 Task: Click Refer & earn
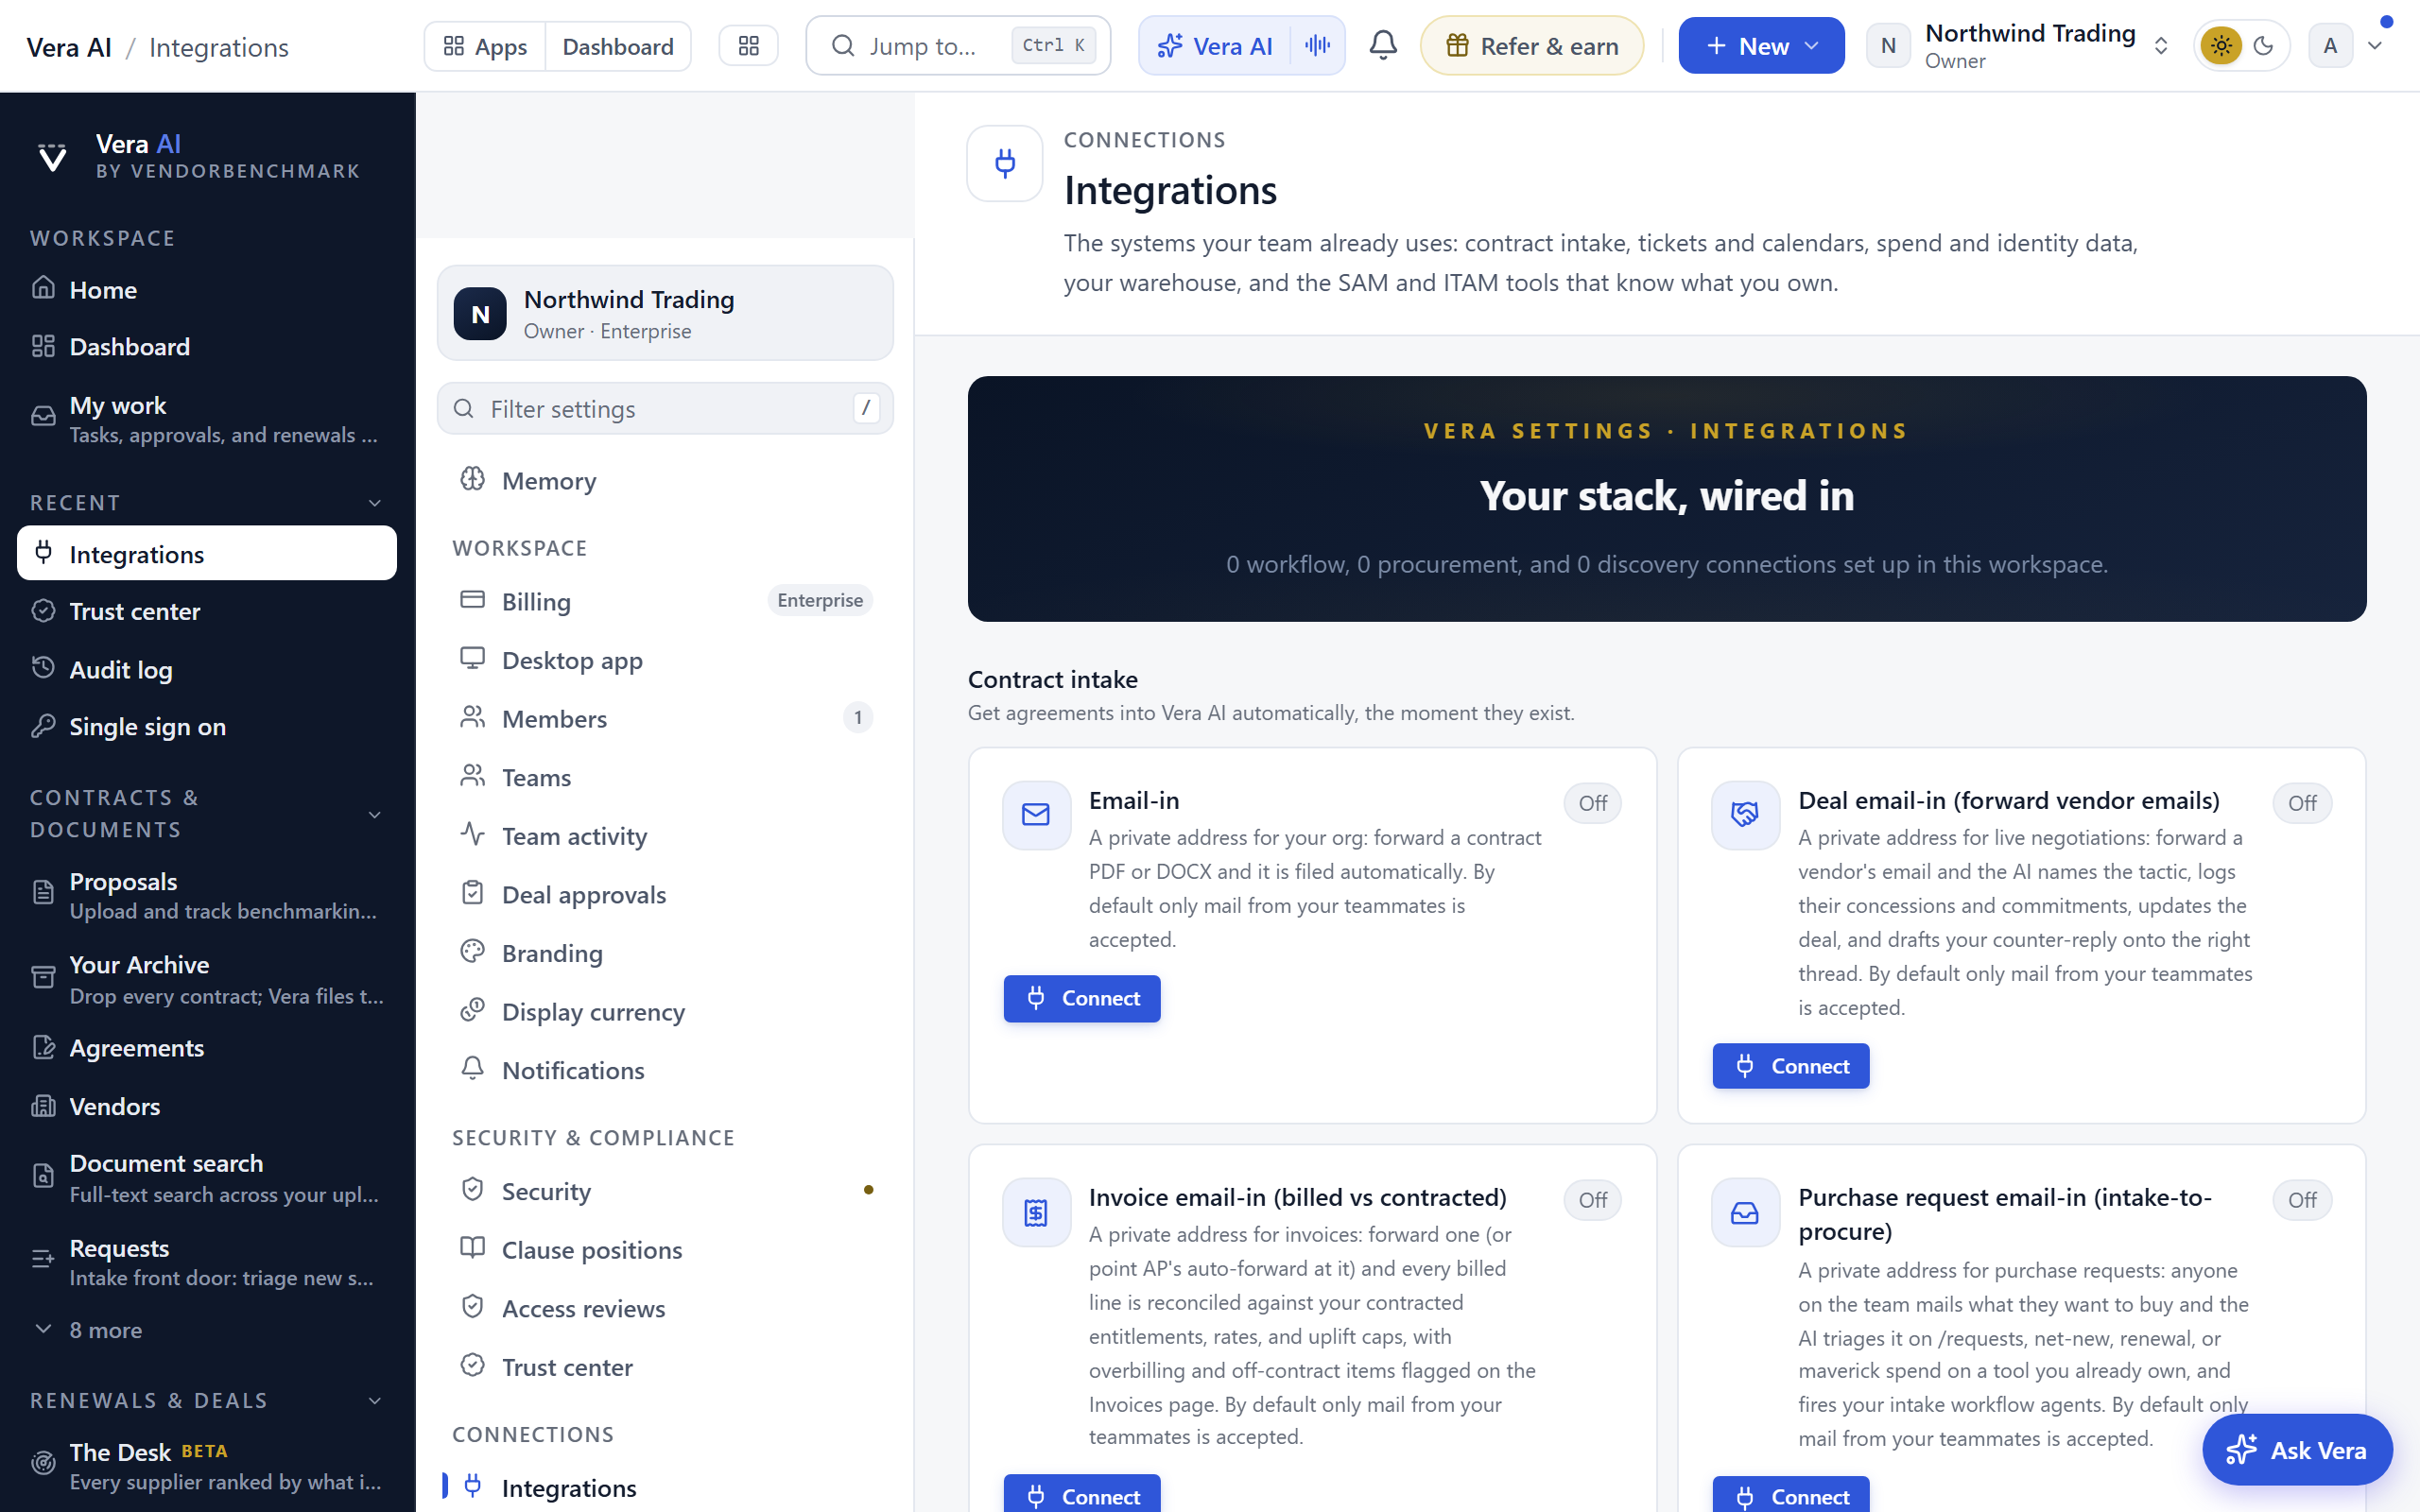pos(1532,46)
